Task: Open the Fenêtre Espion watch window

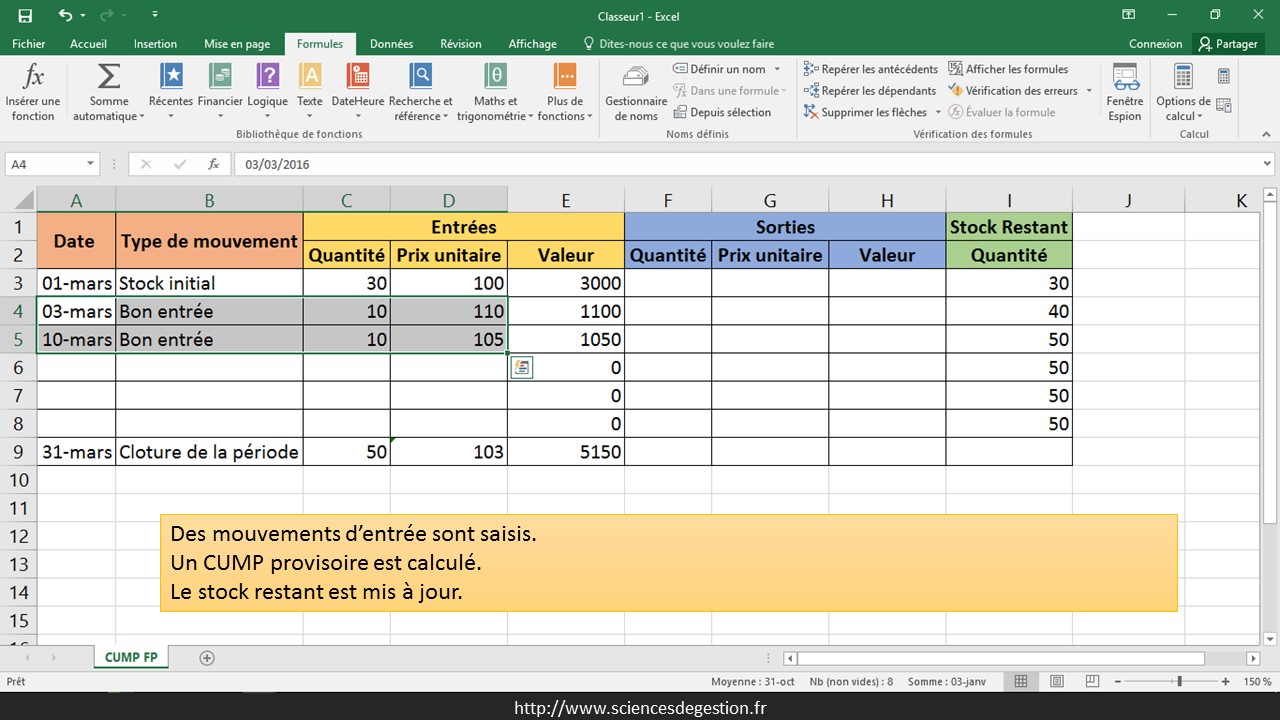Action: (1125, 92)
